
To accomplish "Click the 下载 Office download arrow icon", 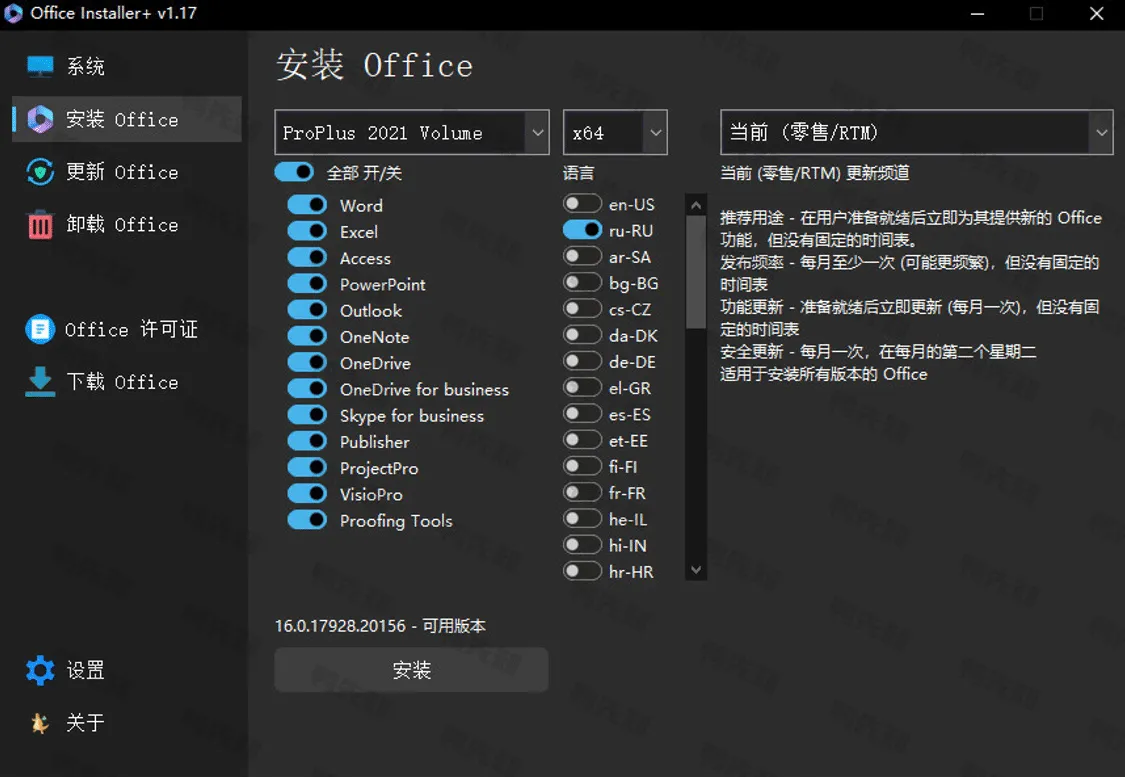I will 40,381.
